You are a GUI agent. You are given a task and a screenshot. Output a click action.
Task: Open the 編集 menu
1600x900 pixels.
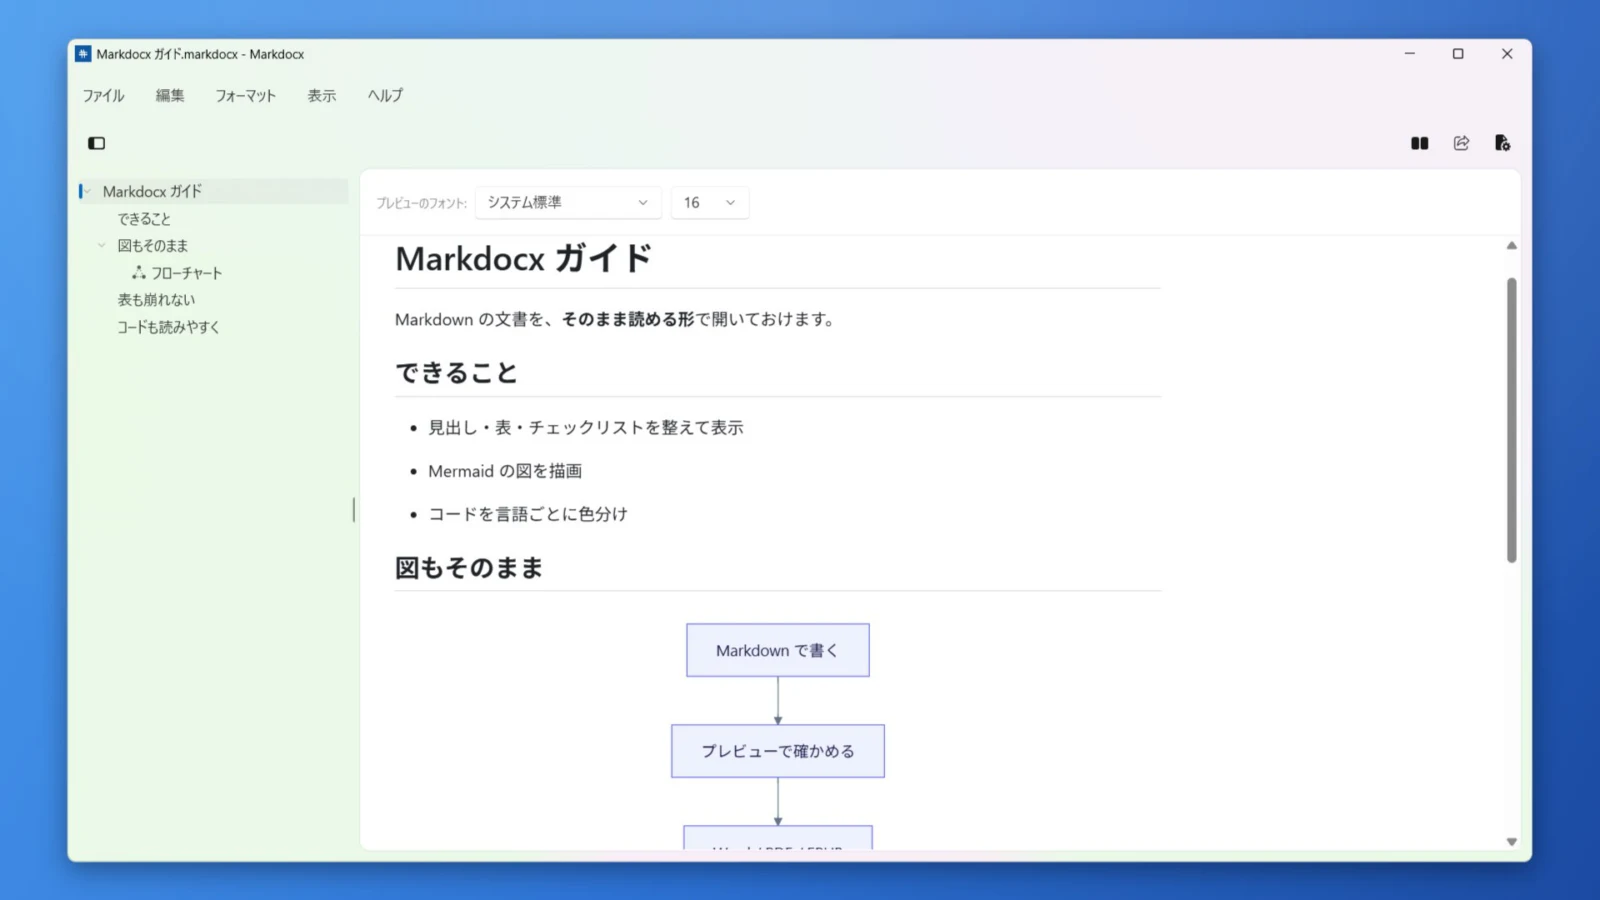[170, 95]
